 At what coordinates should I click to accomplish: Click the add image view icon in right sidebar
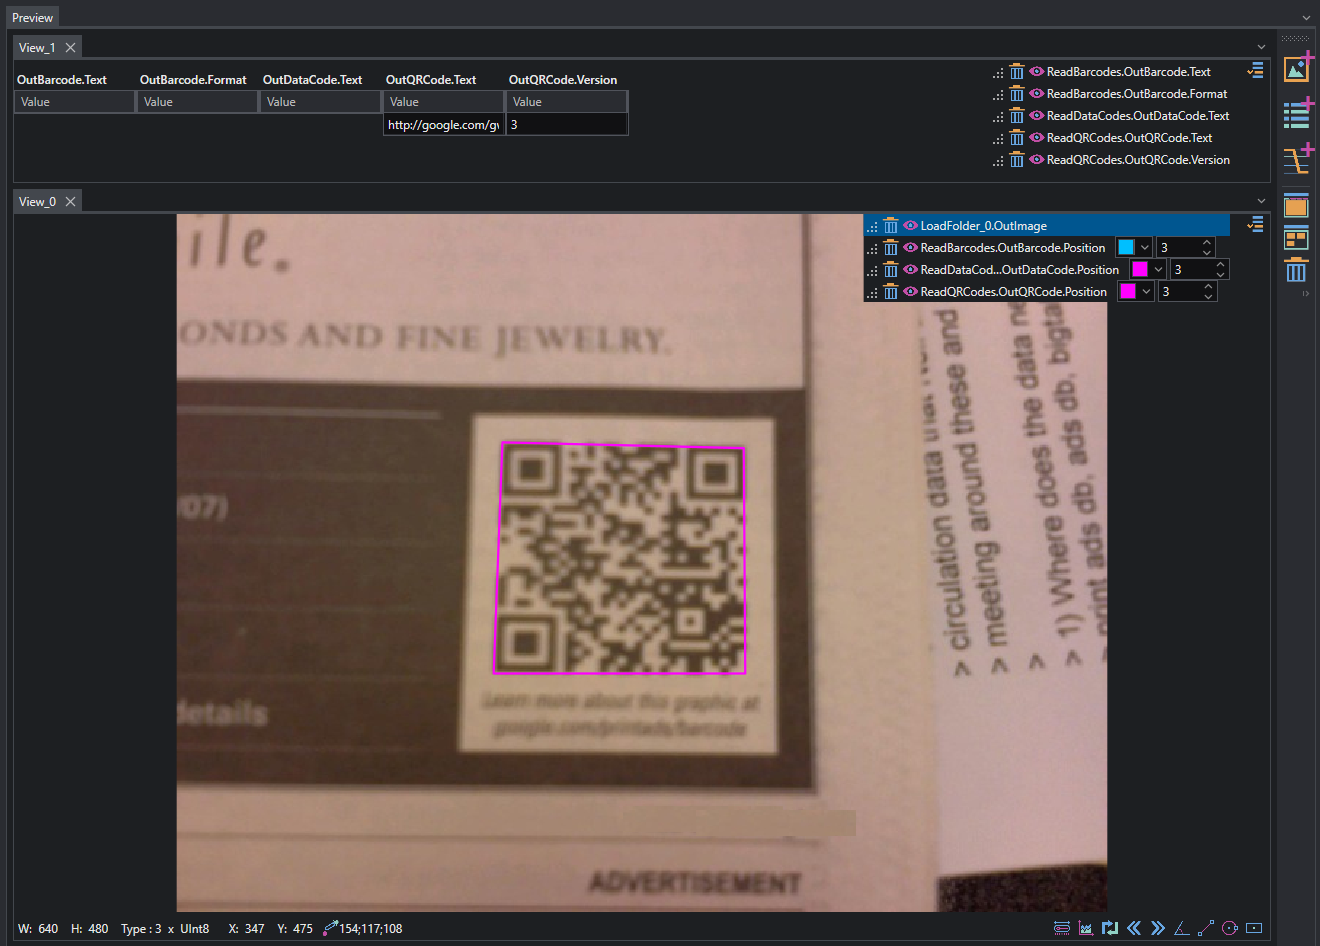click(1297, 68)
